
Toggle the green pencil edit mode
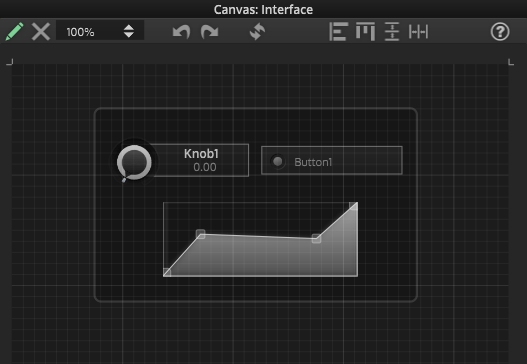pyautogui.click(x=14, y=32)
